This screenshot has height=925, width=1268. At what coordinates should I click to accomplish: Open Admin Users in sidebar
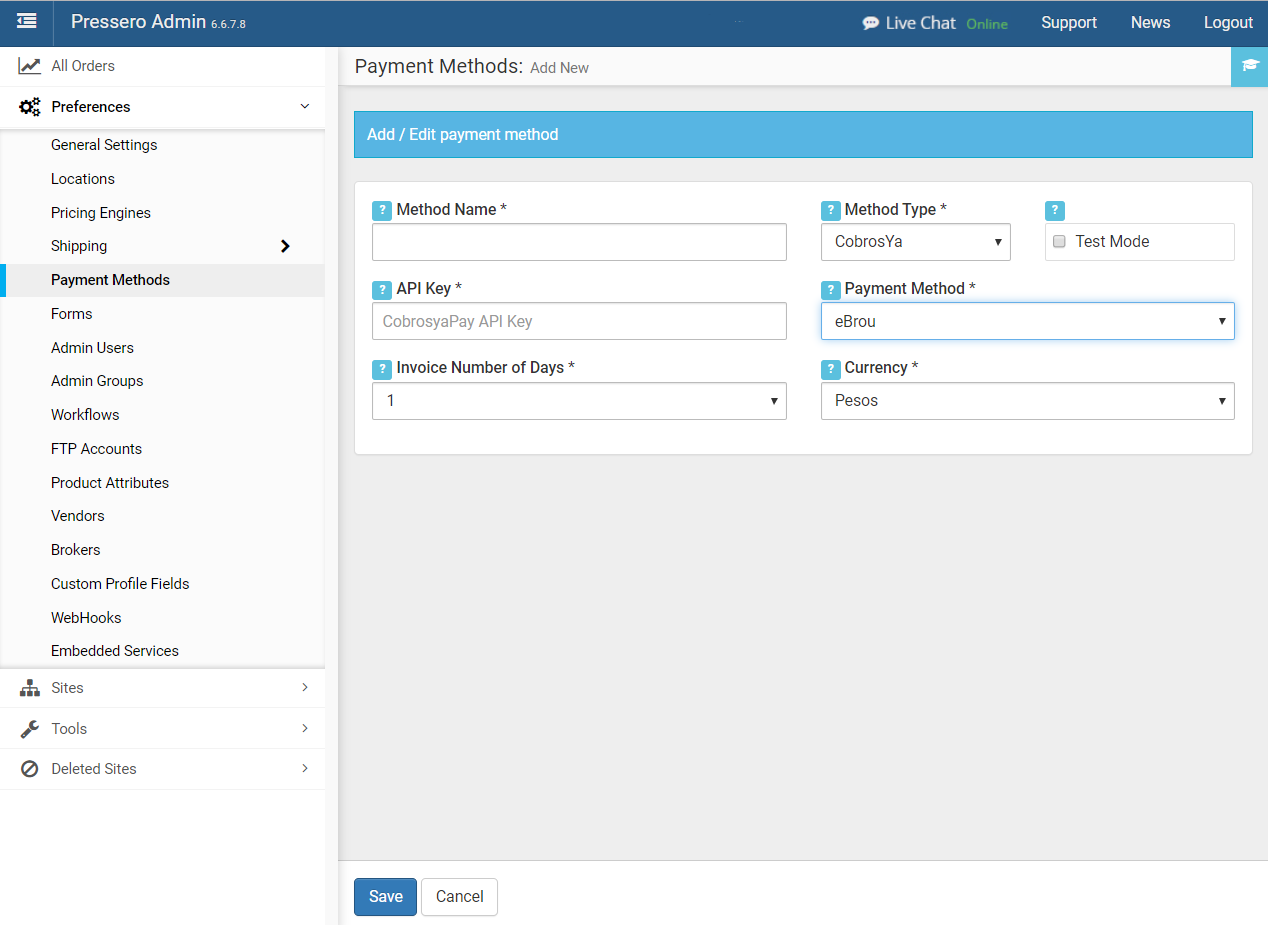tap(92, 348)
